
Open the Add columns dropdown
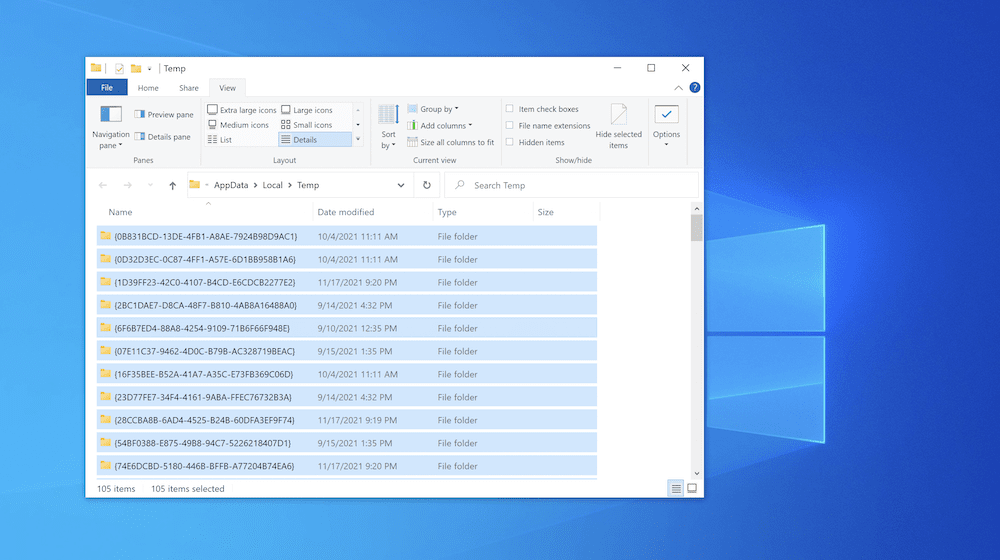[445, 126]
